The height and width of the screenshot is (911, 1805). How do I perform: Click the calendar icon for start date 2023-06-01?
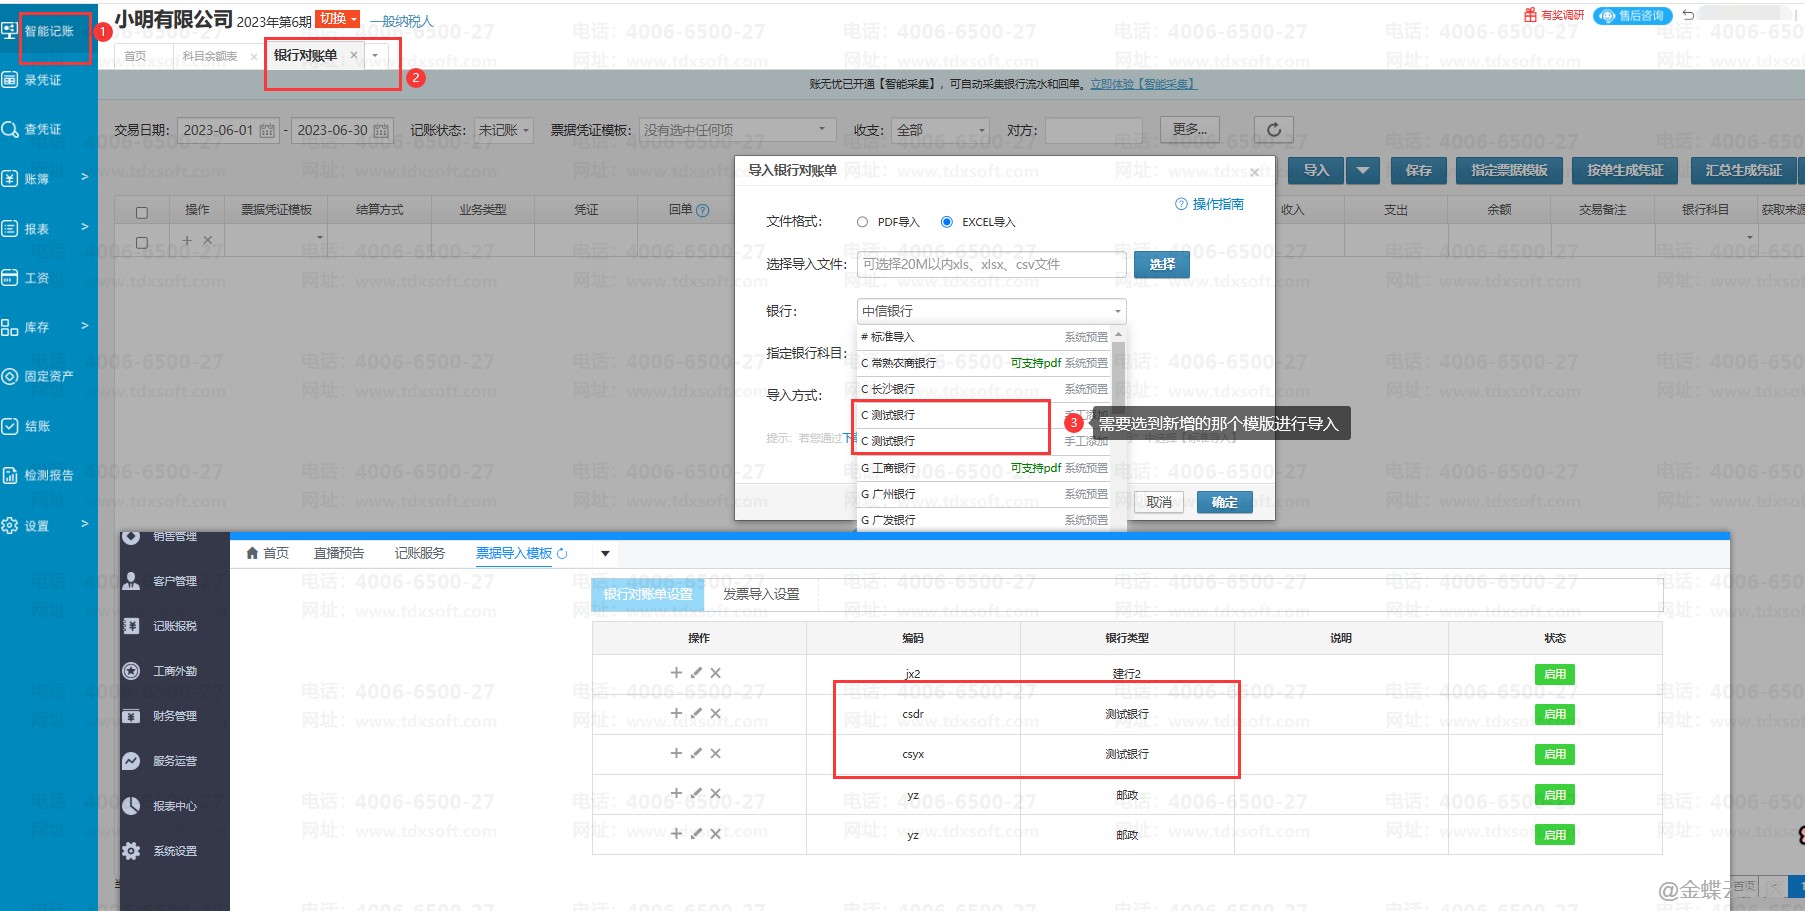pos(267,131)
